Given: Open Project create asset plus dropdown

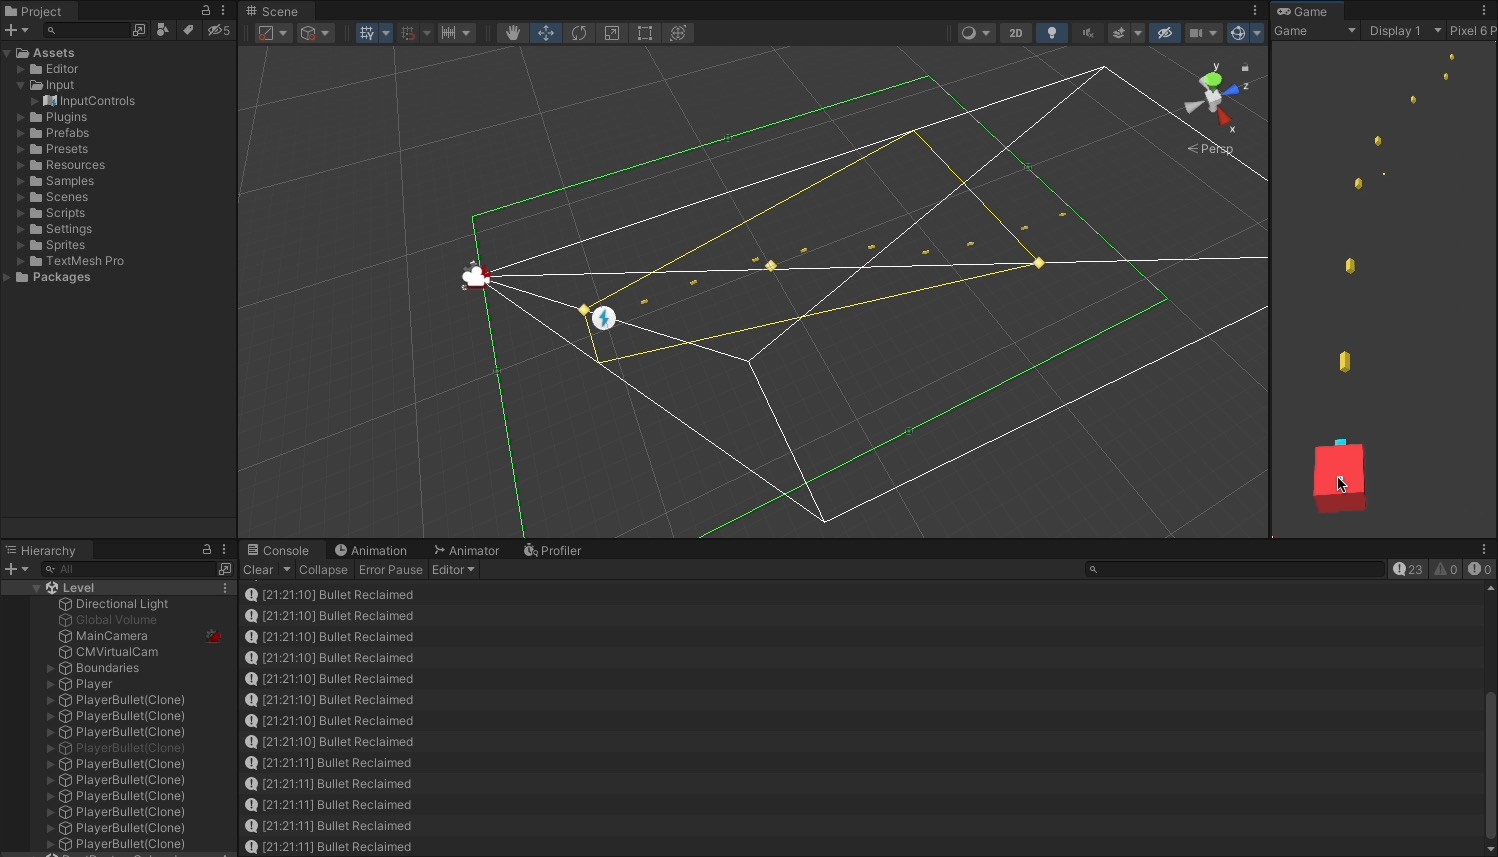Looking at the screenshot, I should click(17, 31).
